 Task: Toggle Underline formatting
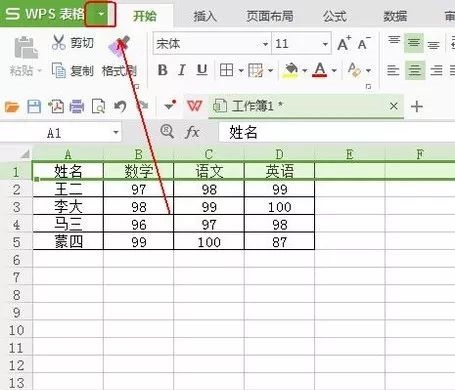click(202, 70)
